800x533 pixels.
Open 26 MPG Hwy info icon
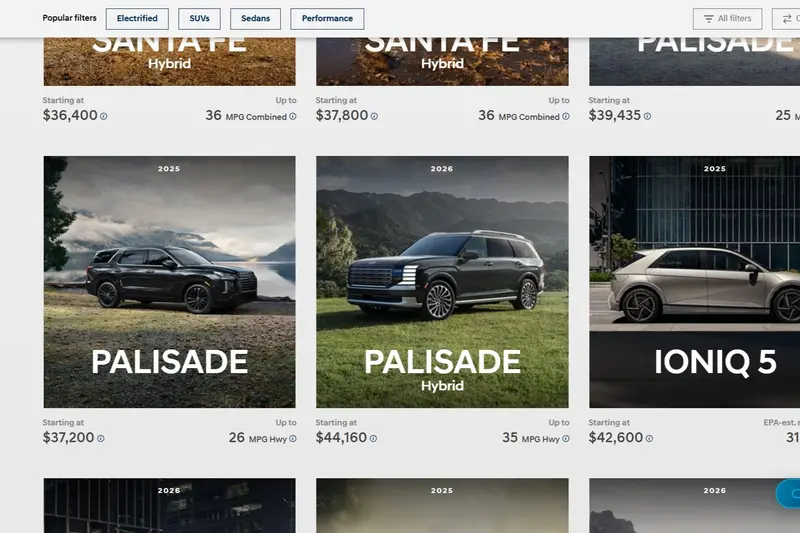click(293, 439)
